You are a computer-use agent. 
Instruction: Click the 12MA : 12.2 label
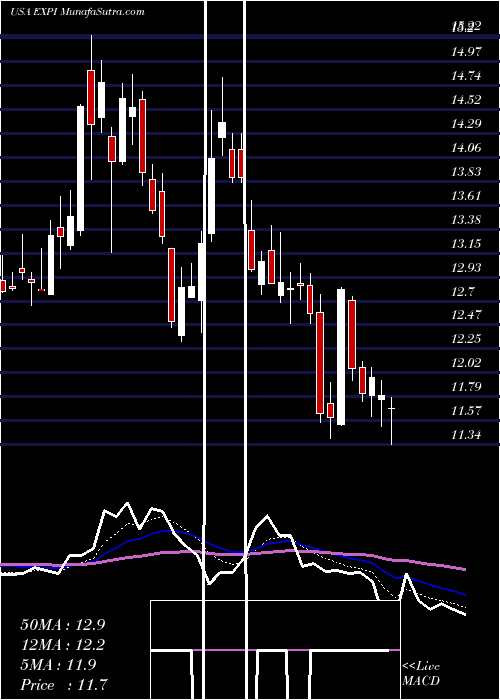point(63,645)
